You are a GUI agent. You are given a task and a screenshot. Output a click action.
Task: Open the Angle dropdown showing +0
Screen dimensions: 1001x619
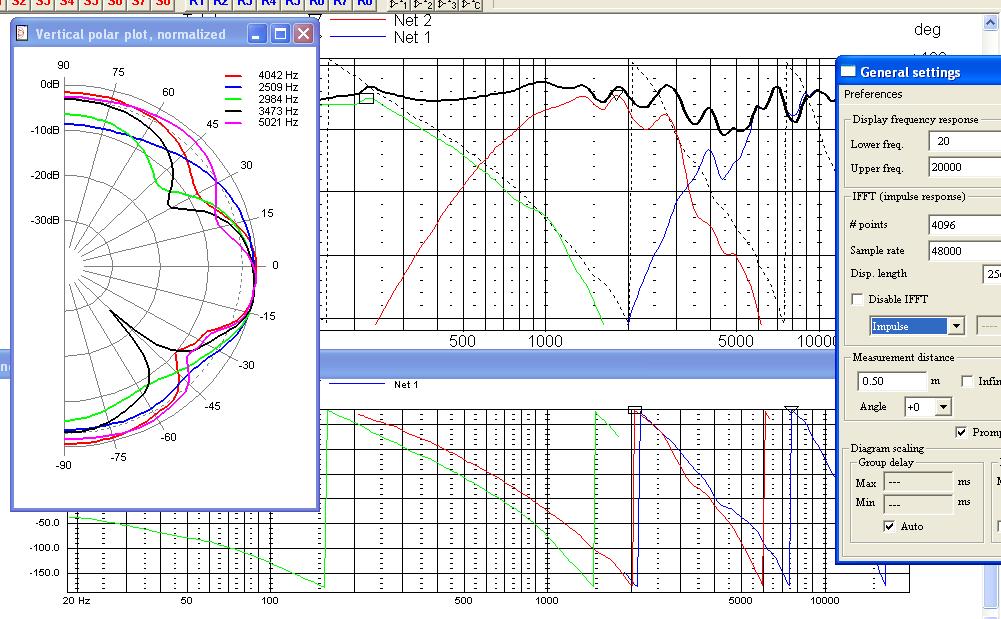944,406
